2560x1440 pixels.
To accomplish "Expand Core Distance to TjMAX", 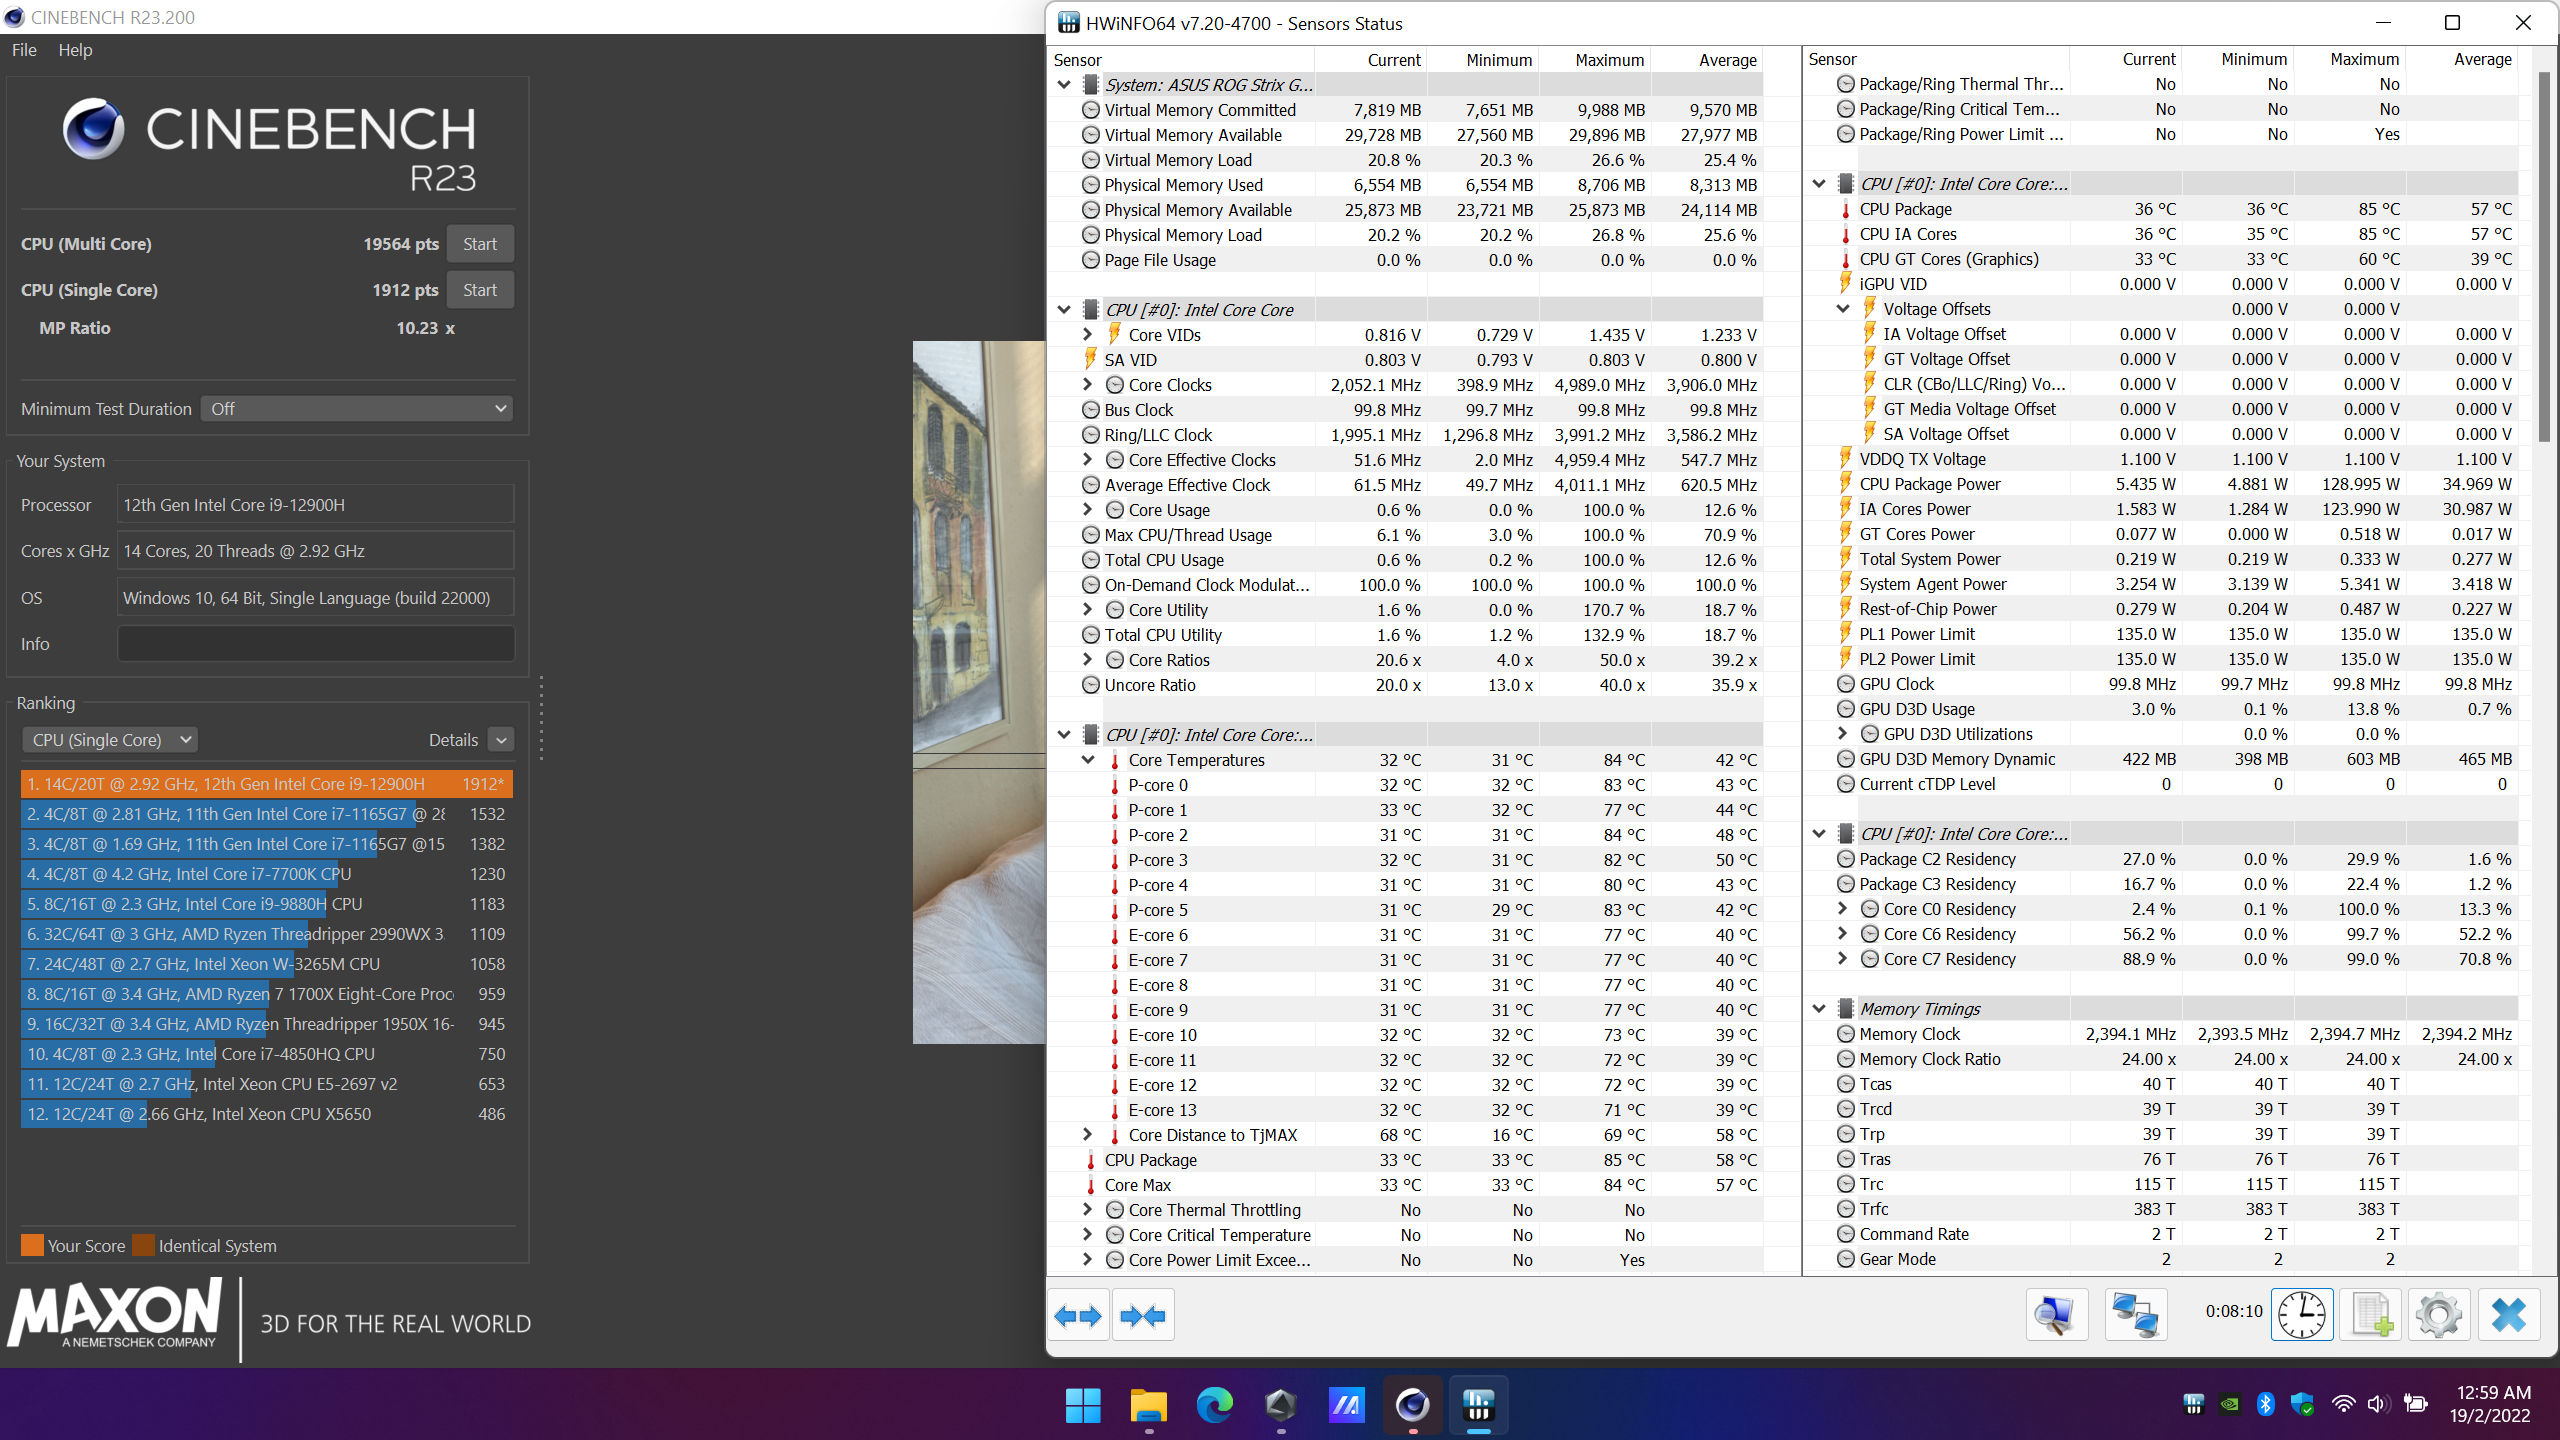I will pyautogui.click(x=1088, y=1135).
